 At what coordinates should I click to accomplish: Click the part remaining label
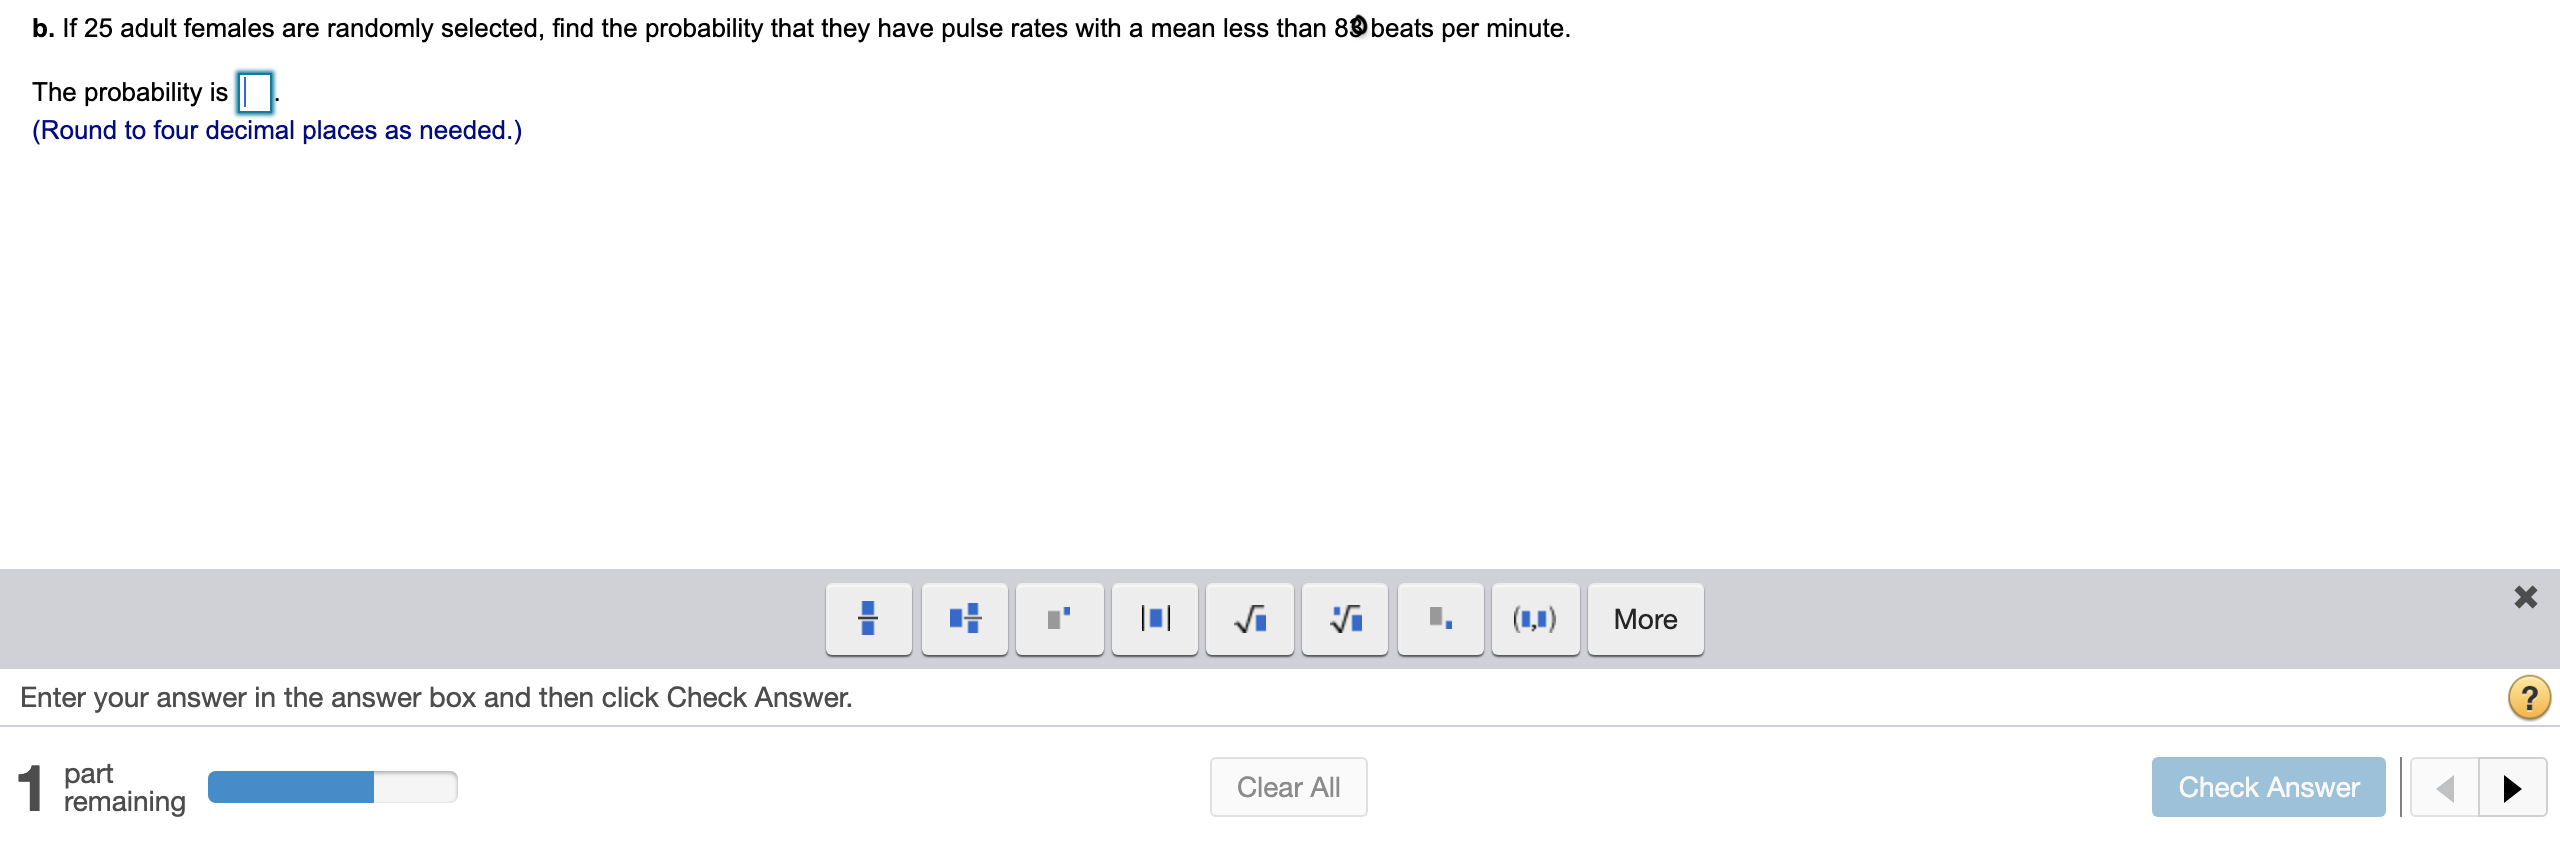tap(122, 786)
